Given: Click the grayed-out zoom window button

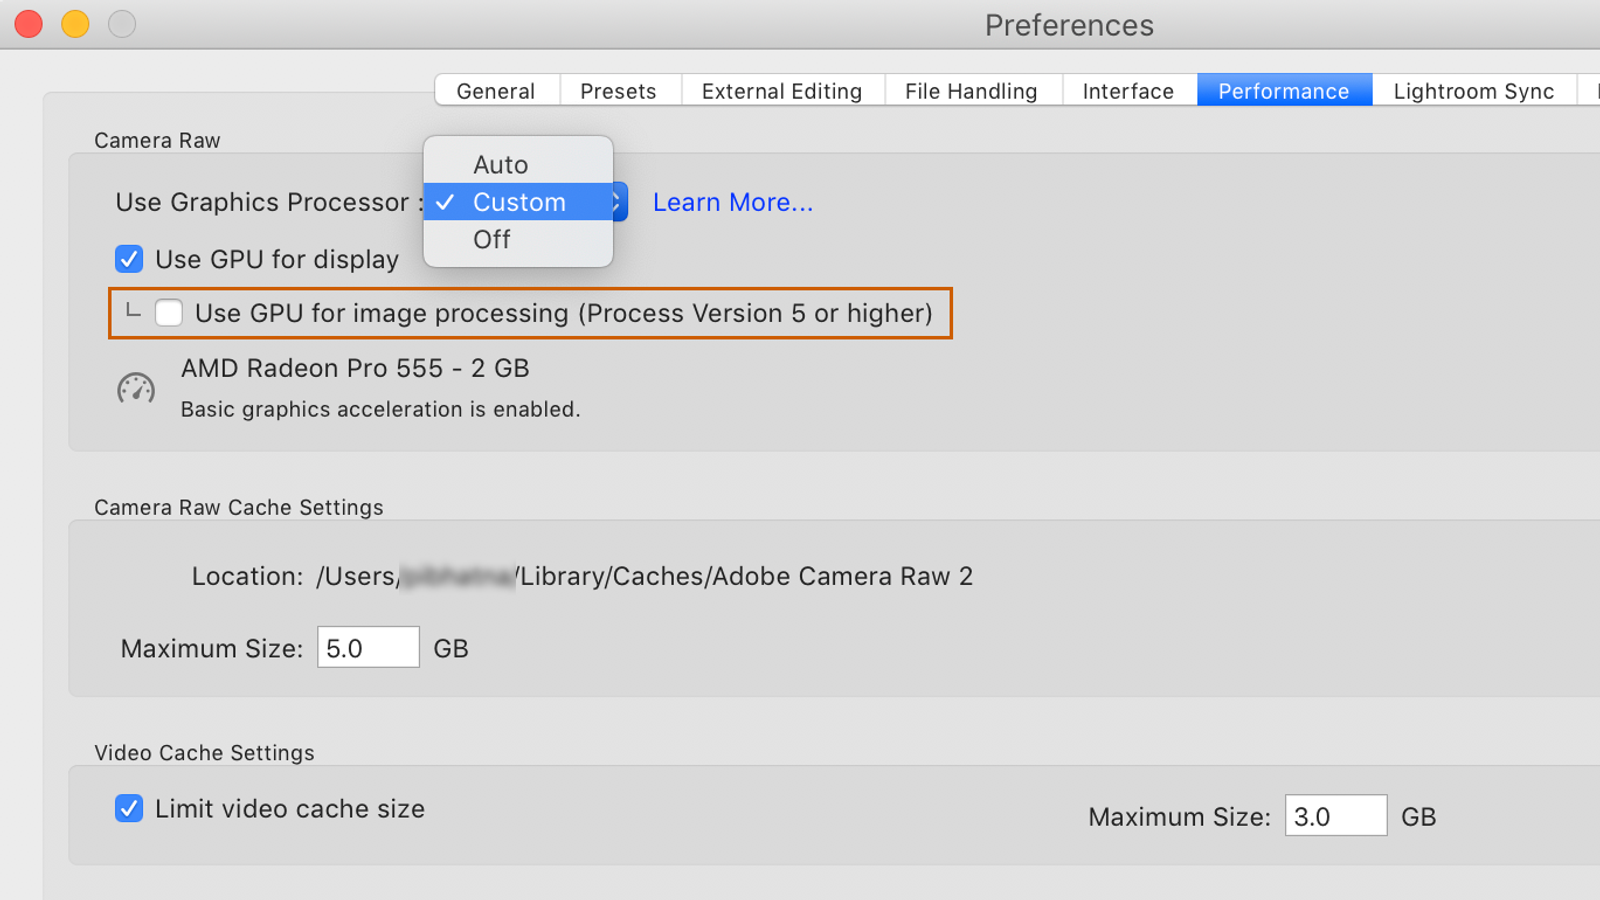Looking at the screenshot, I should [x=122, y=24].
